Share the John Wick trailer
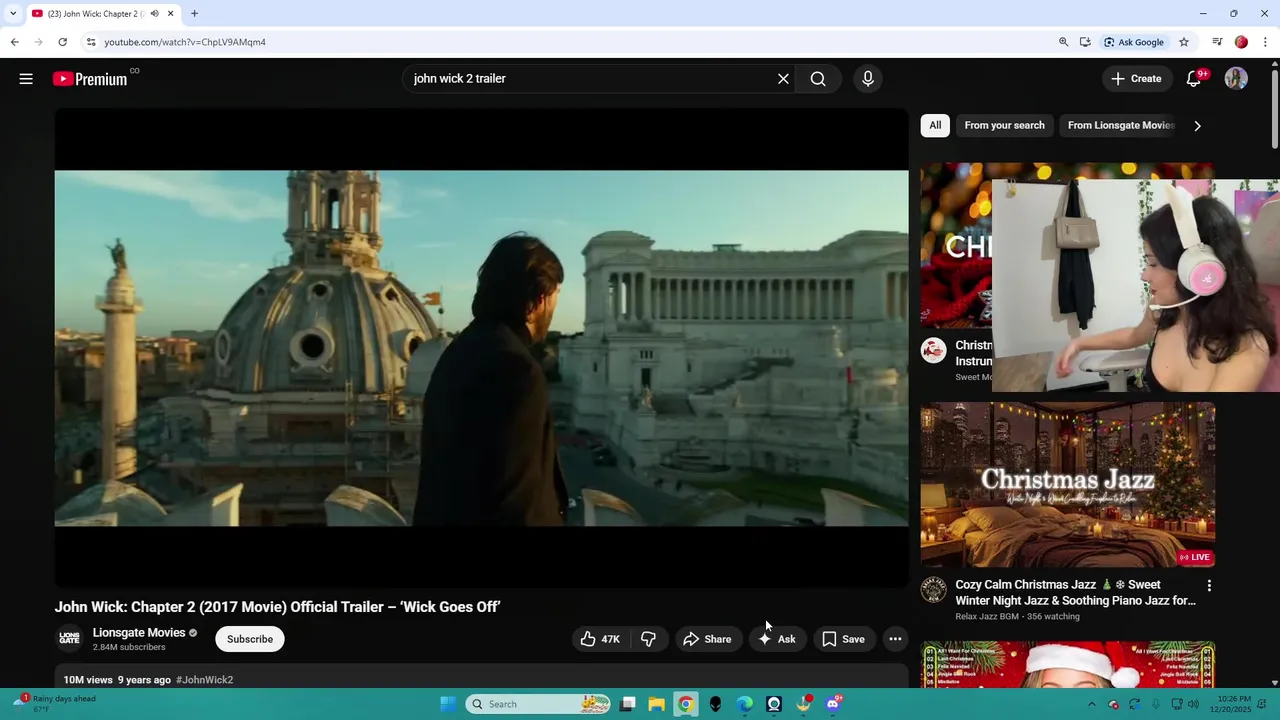 coord(707,639)
